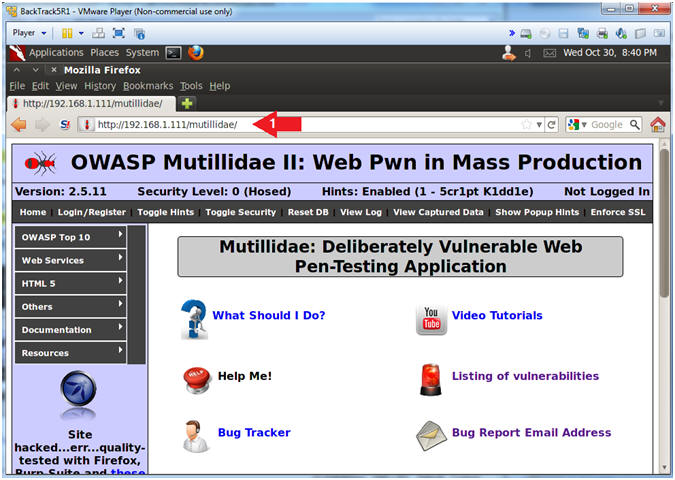Click the VMware double-chevron devices expander
The image size is (675, 480).
(512, 33)
